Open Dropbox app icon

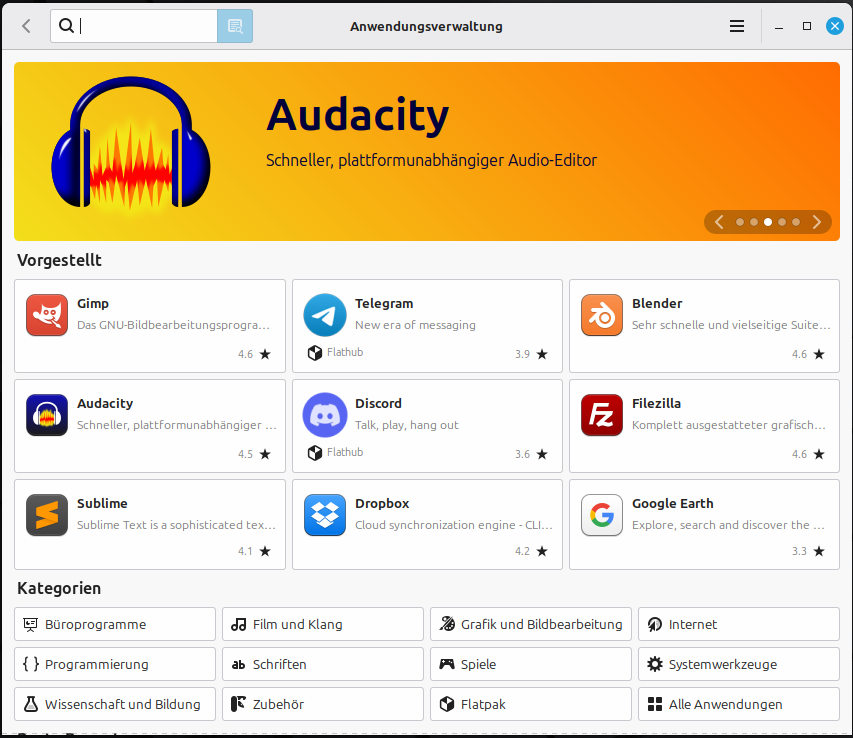(325, 515)
